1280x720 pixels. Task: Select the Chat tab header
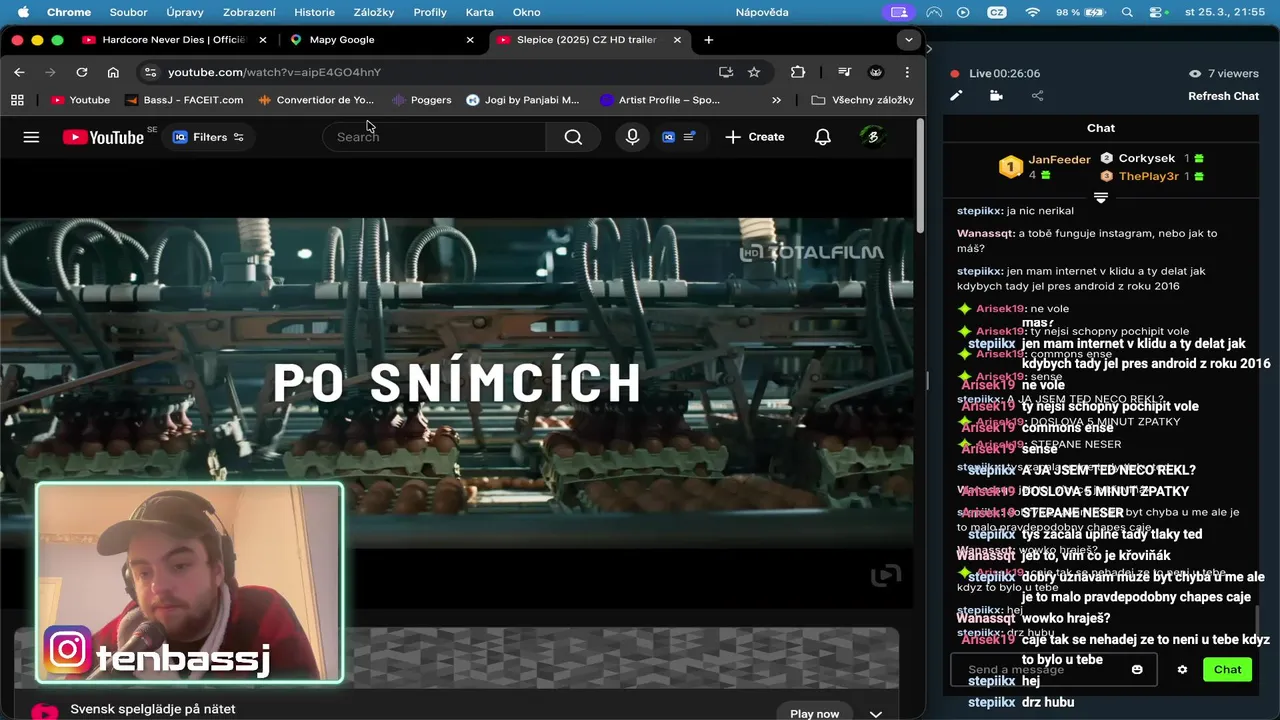click(x=1100, y=128)
